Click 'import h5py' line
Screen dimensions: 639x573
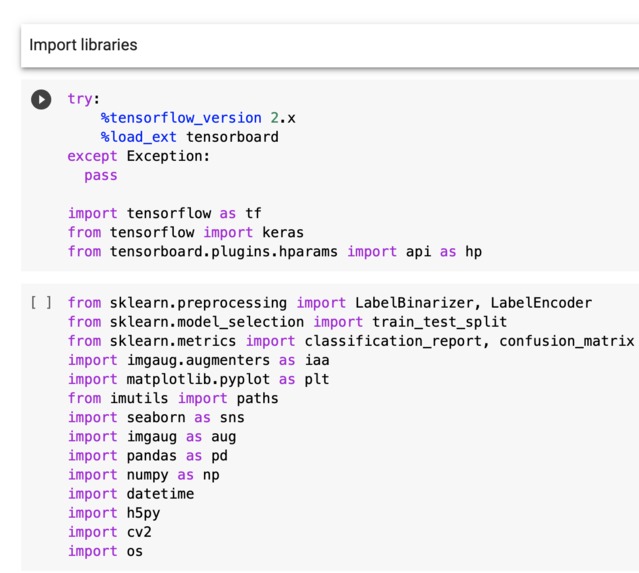[x=114, y=513]
